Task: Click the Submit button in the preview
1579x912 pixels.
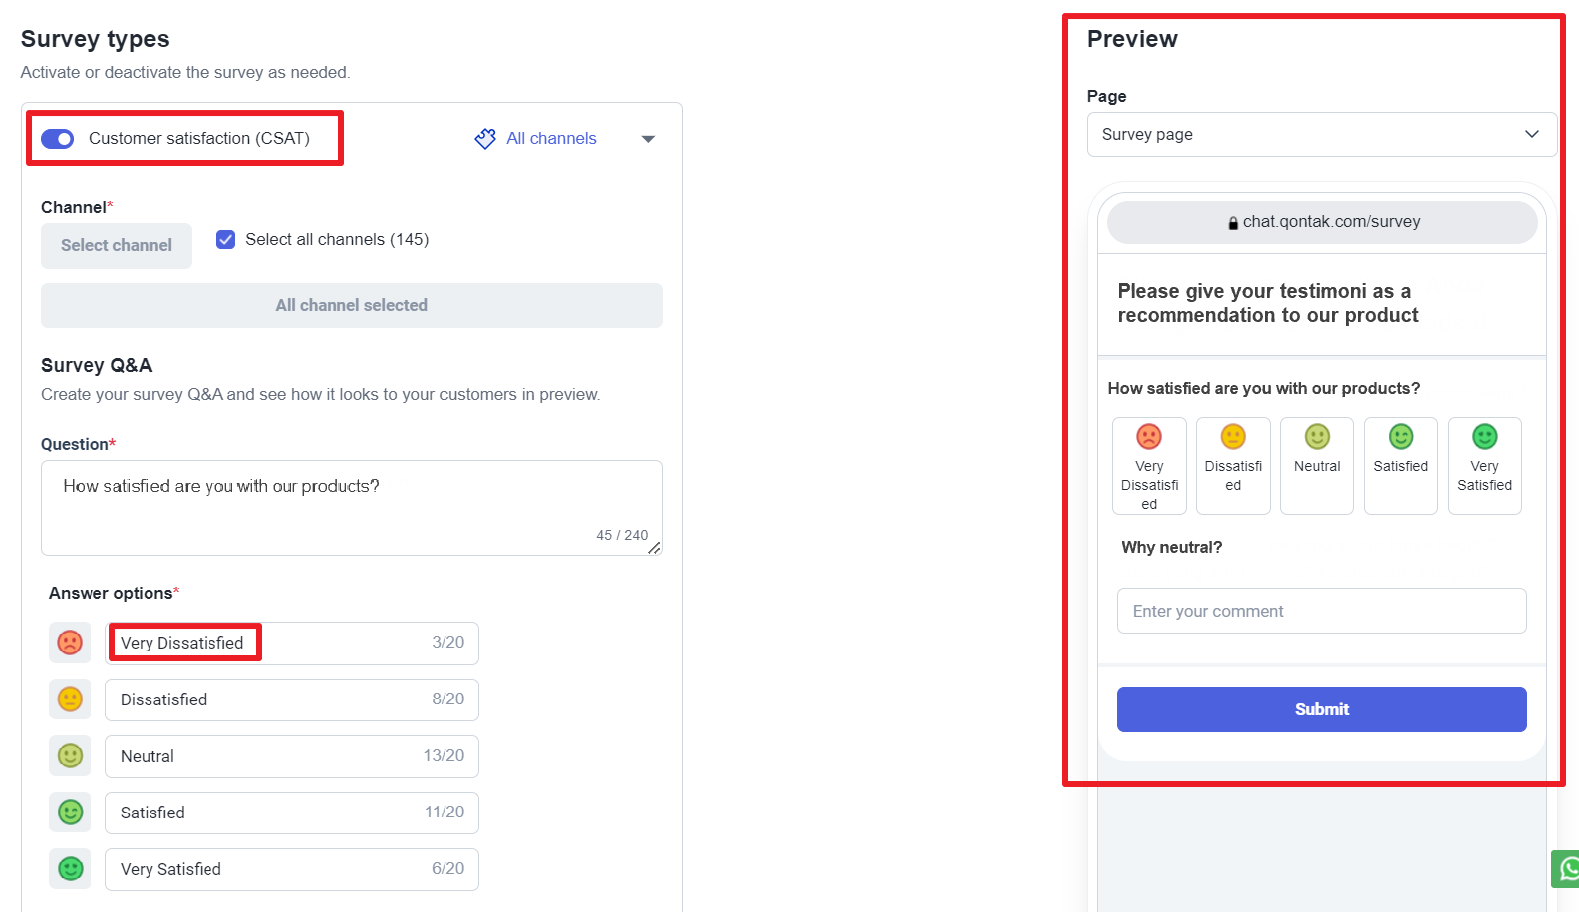Action: (1322, 709)
